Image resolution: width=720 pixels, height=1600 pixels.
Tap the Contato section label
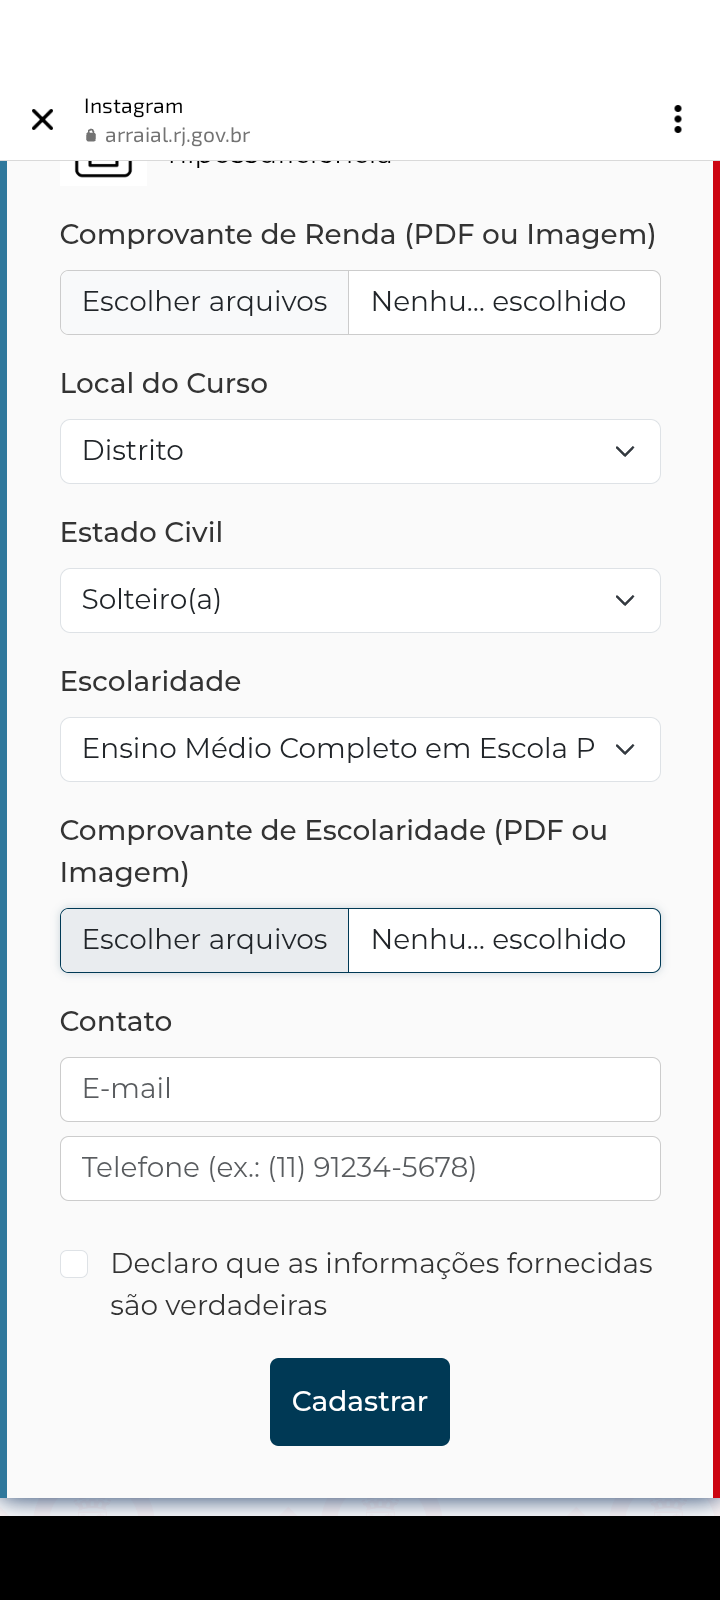[x=116, y=1021]
